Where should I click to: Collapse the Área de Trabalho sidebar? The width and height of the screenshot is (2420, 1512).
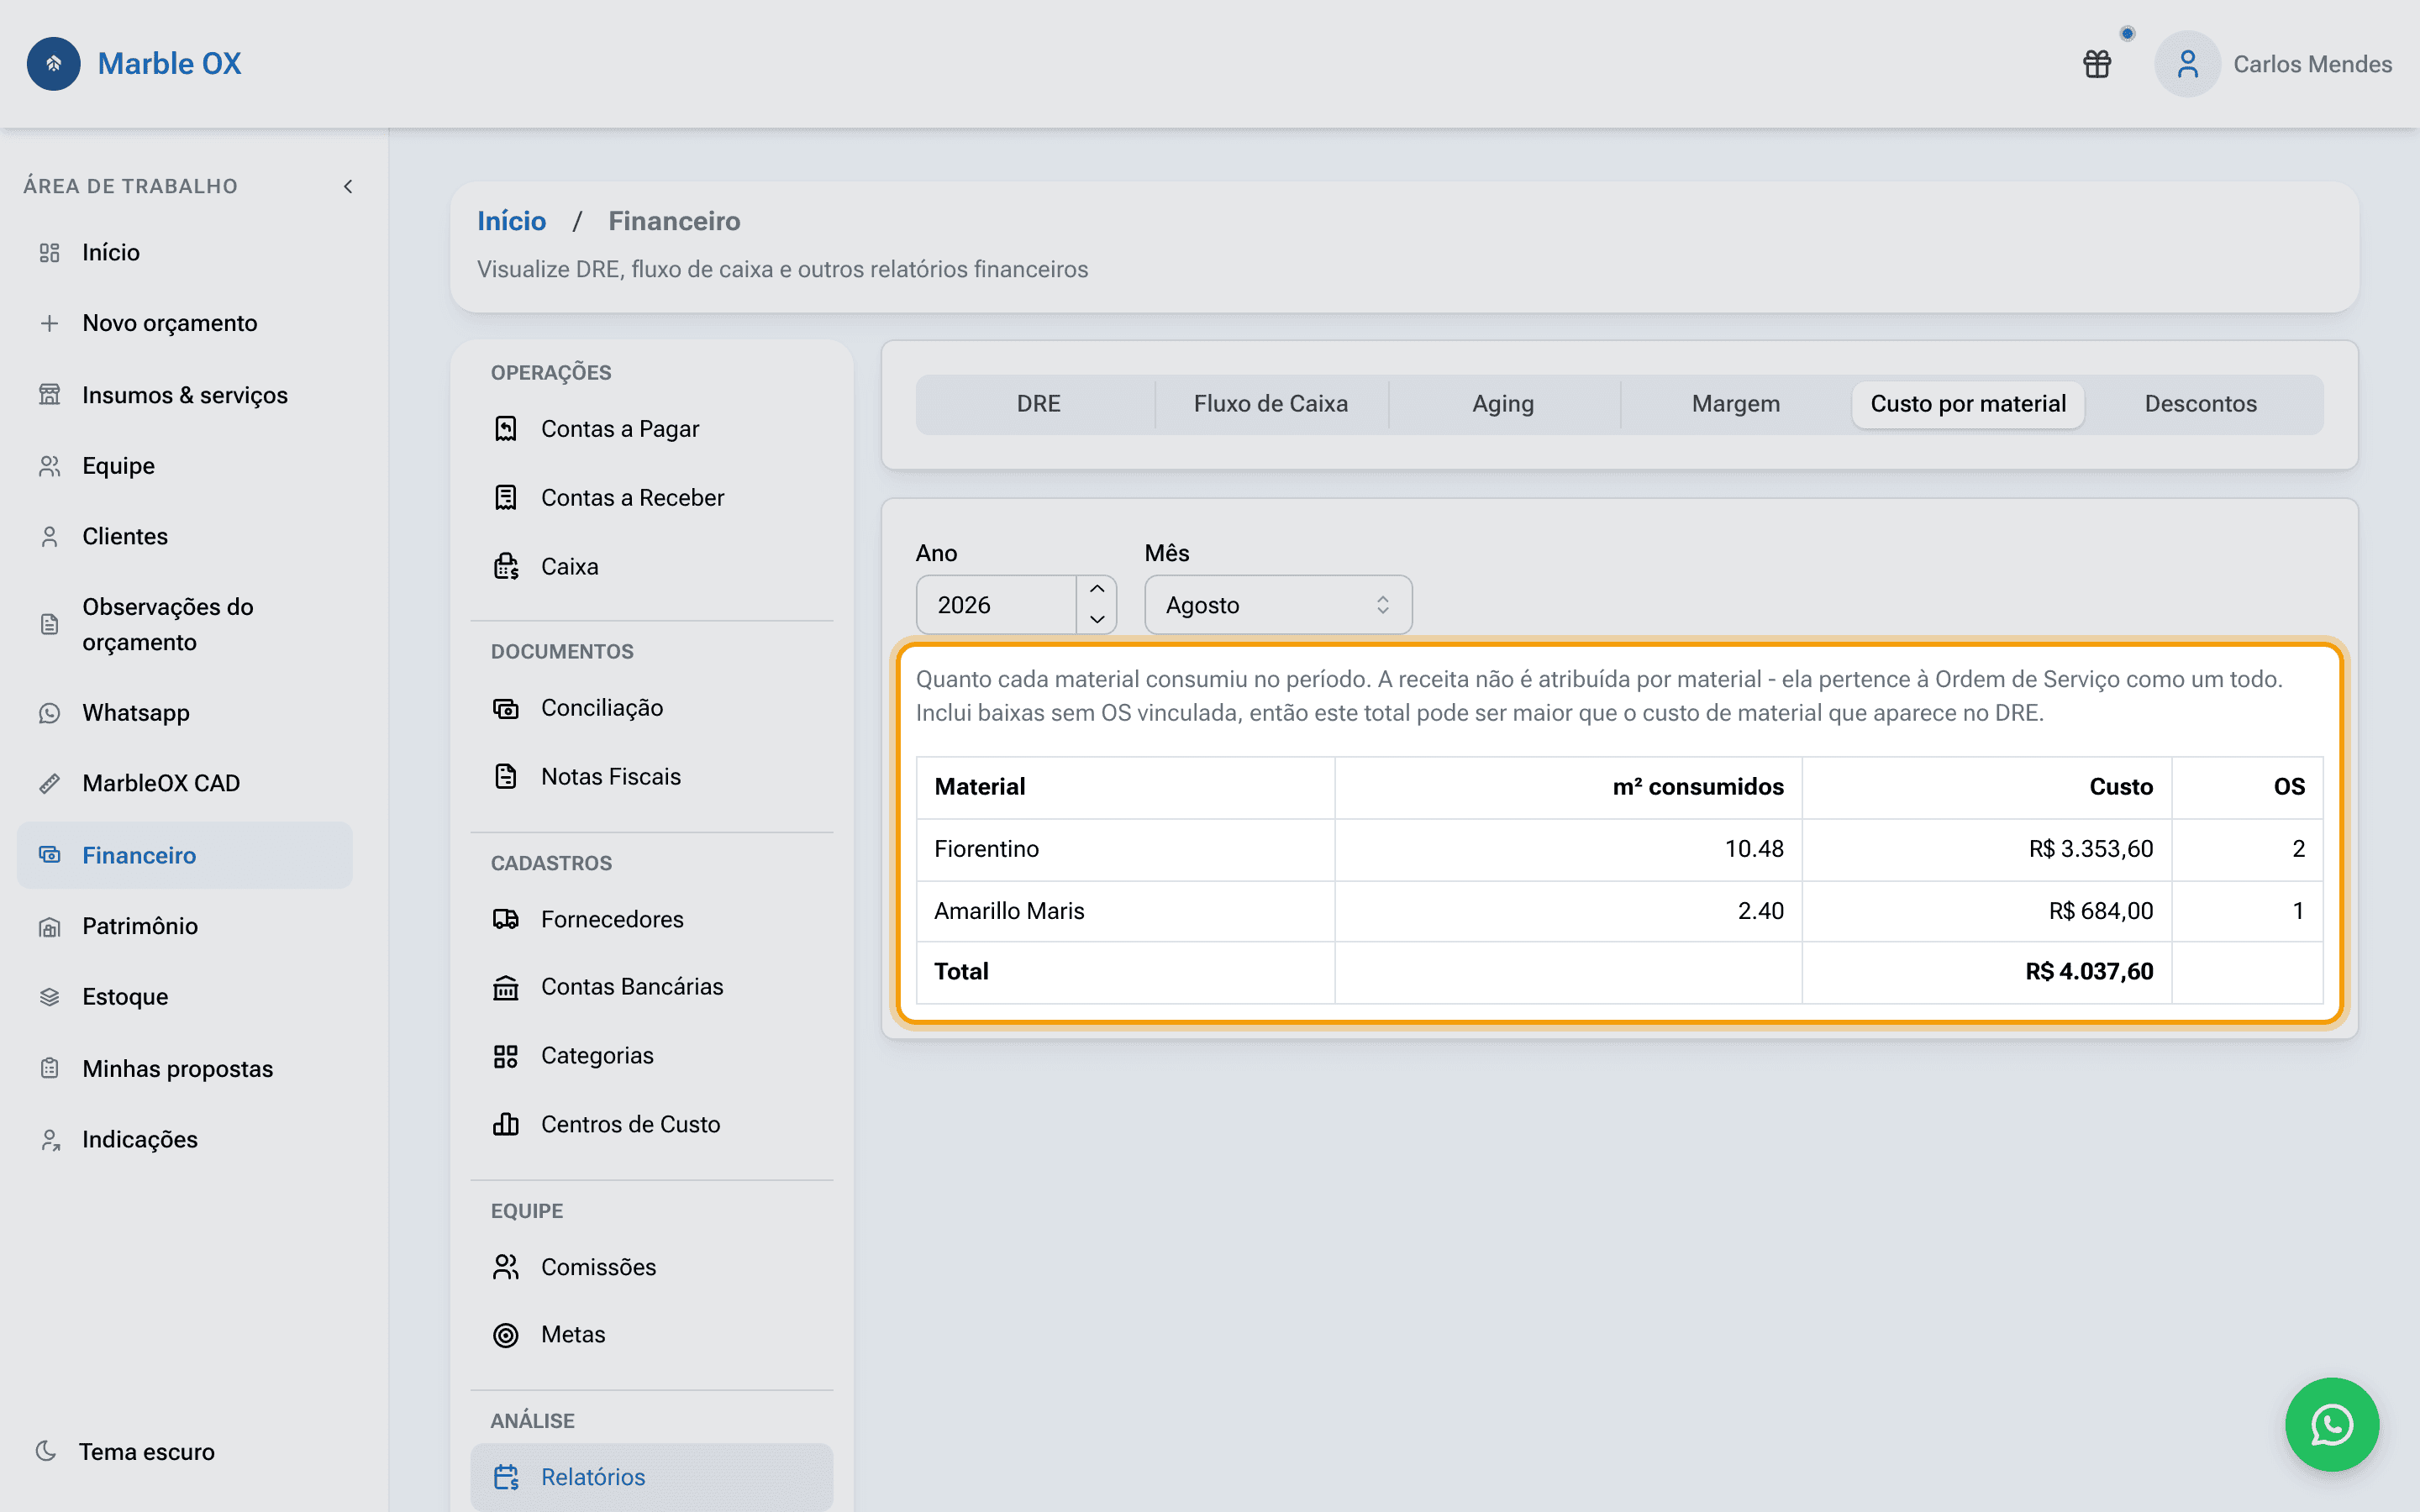click(x=348, y=186)
